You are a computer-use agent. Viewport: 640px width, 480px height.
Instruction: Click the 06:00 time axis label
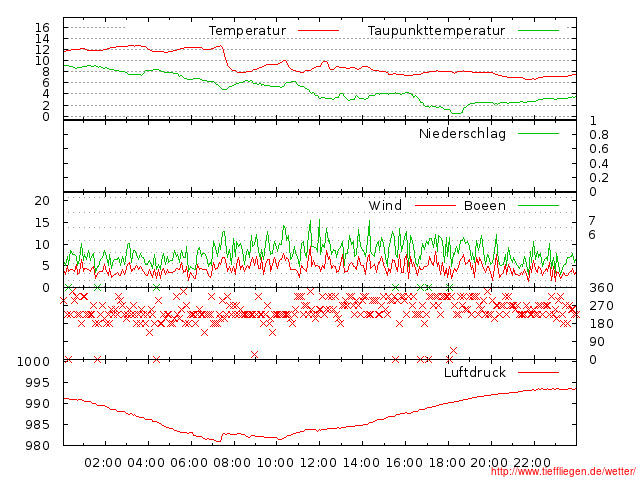tap(189, 463)
